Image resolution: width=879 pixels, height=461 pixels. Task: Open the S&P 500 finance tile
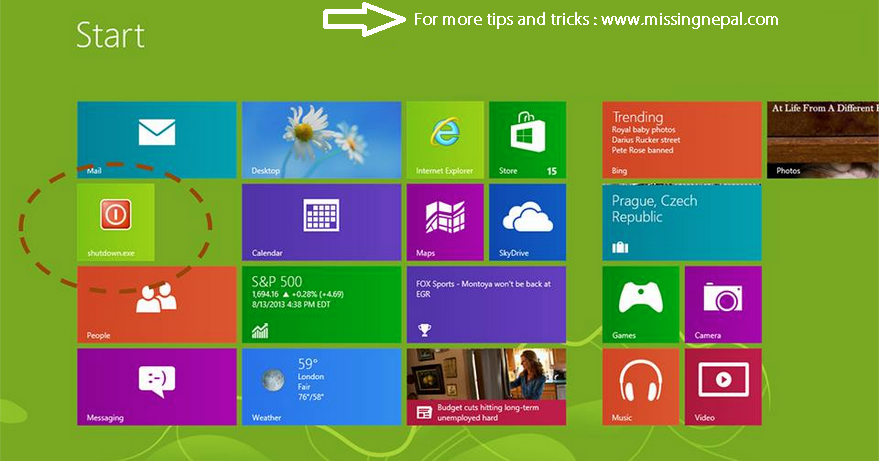pyautogui.click(x=321, y=305)
